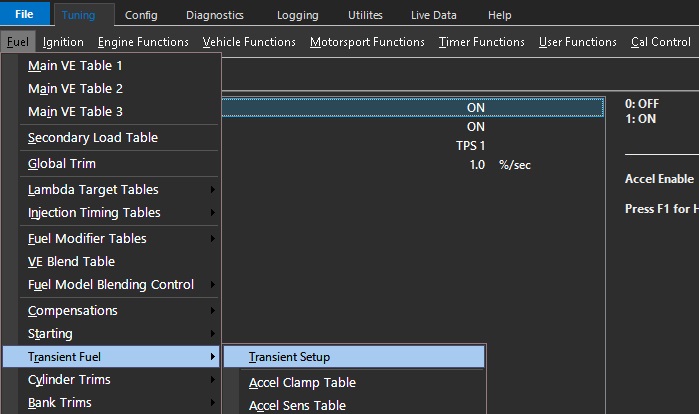Open Secondary Load Table
The height and width of the screenshot is (414, 699).
93,138
